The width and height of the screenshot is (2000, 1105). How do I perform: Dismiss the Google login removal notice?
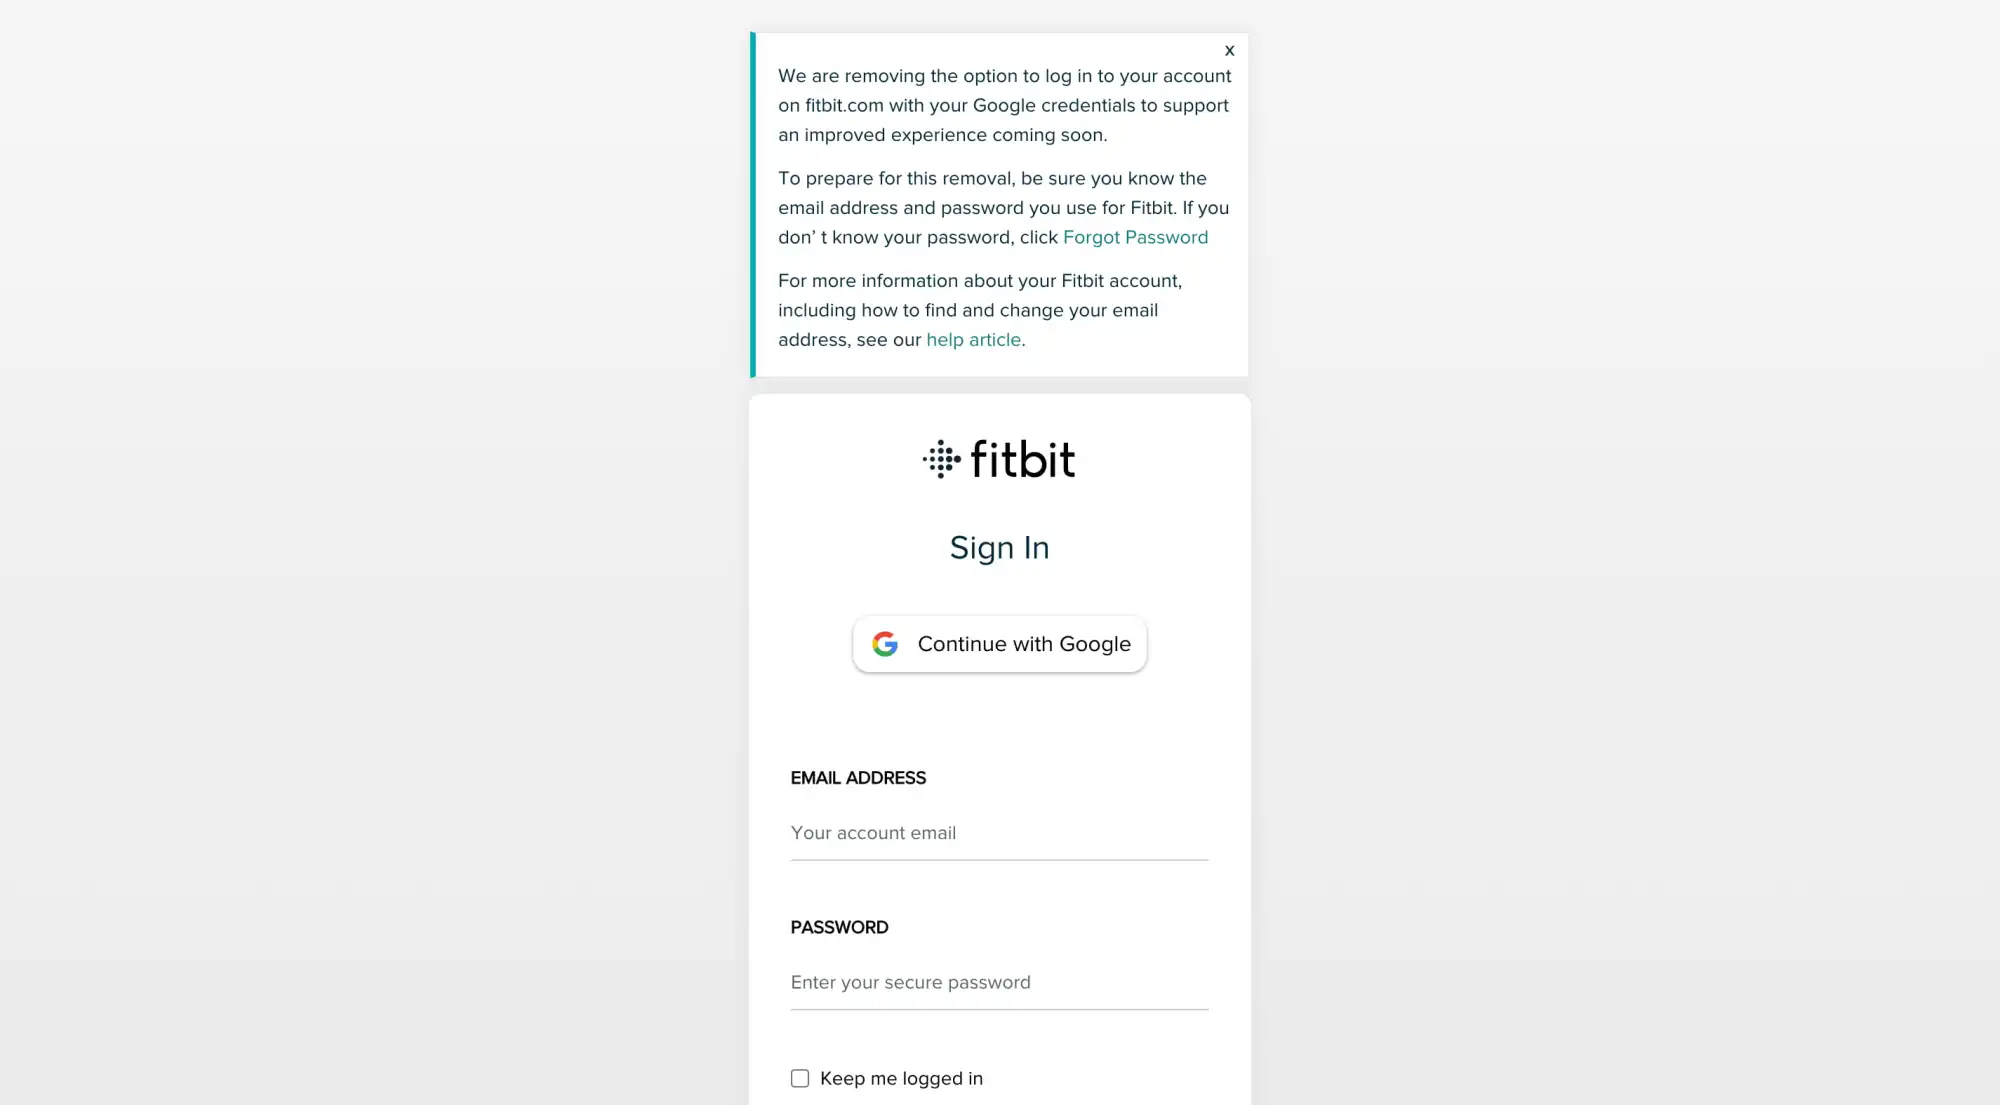(1229, 51)
